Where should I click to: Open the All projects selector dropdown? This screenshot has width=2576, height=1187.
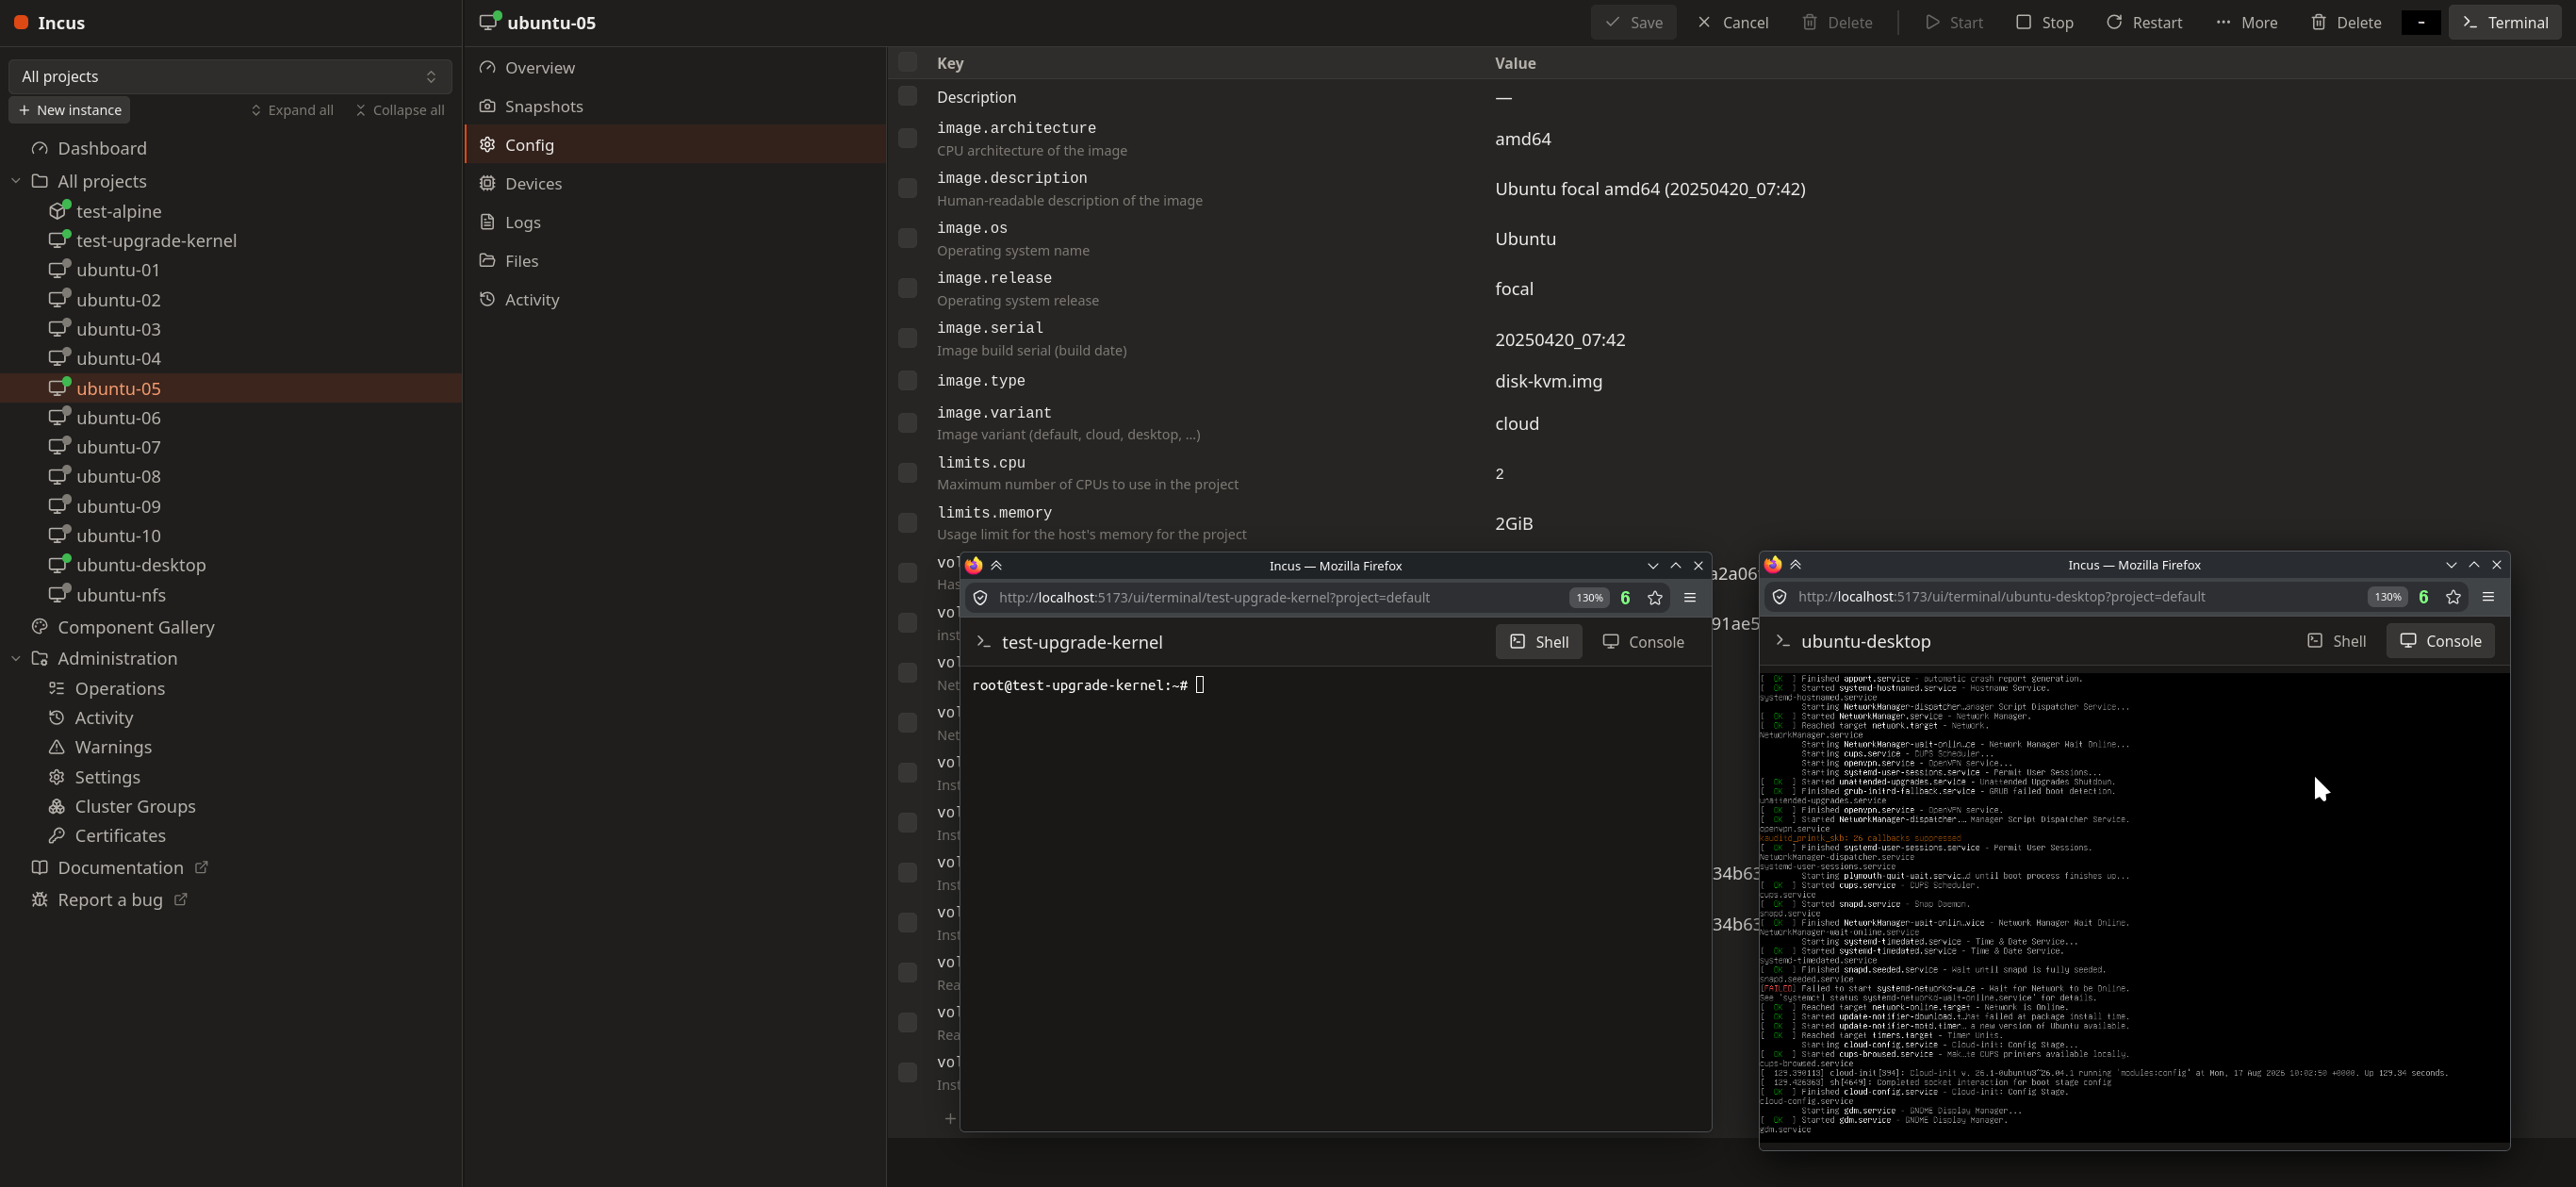pyautogui.click(x=230, y=76)
